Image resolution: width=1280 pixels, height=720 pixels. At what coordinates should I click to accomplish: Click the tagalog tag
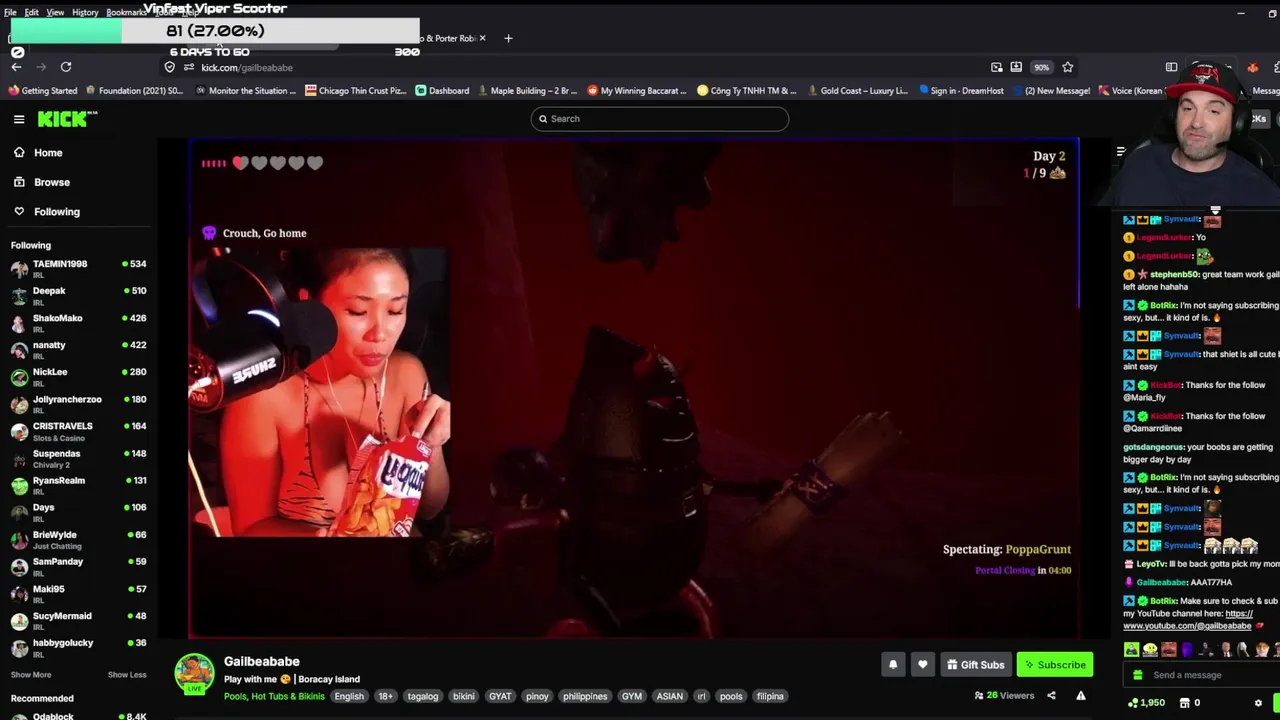coord(422,696)
